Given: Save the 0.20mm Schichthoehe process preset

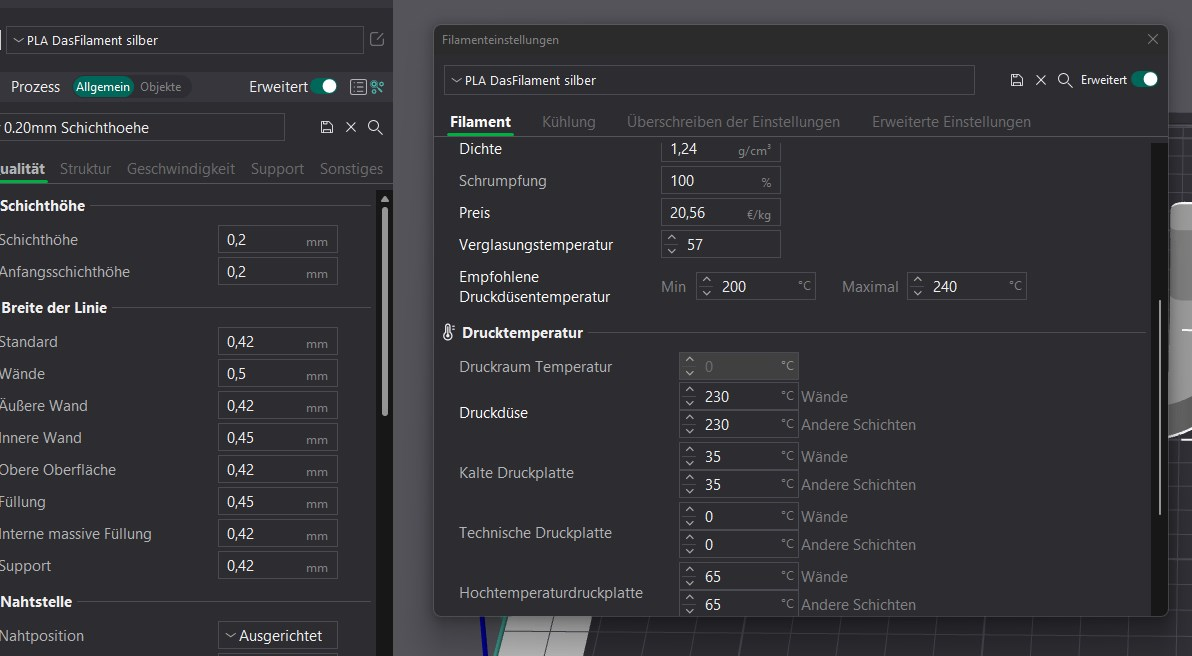Looking at the screenshot, I should 327,127.
